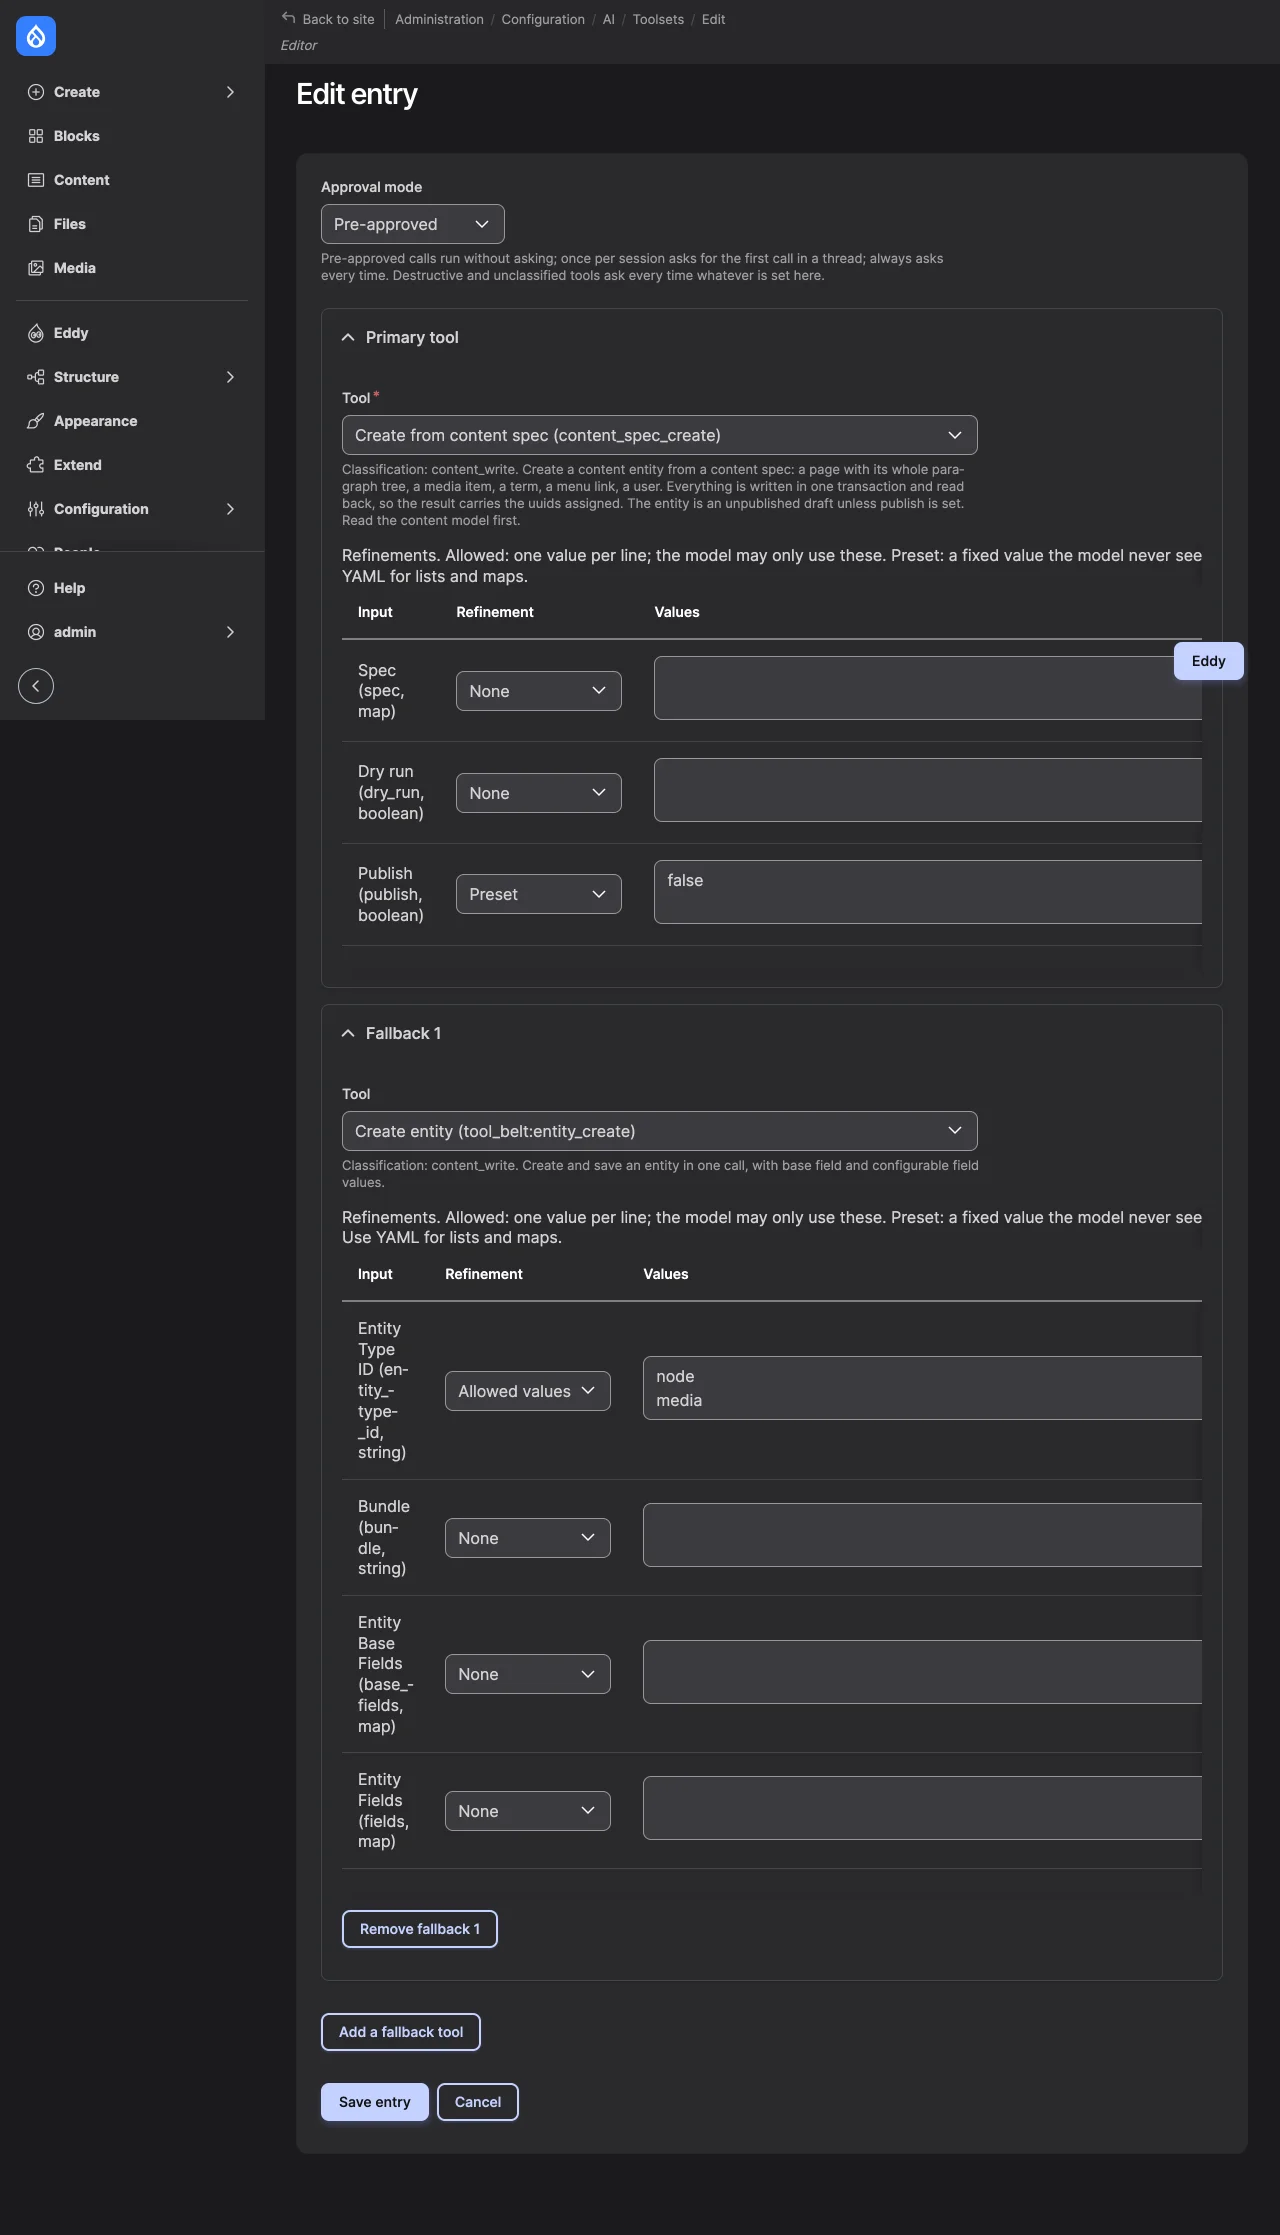This screenshot has width=1280, height=2235.
Task: Open the Dry run refinement dropdown
Action: (x=538, y=793)
